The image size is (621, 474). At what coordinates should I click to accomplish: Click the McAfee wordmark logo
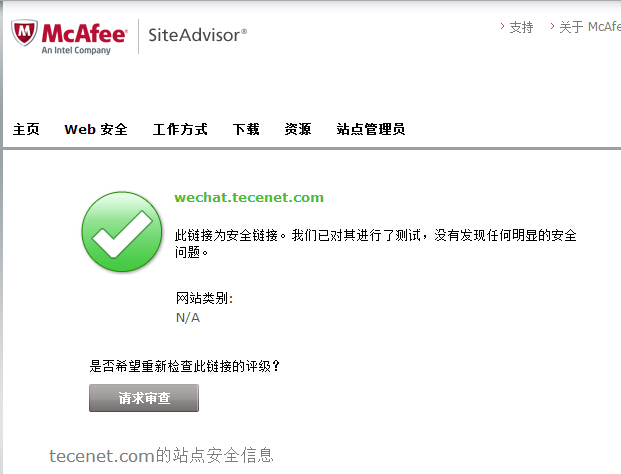tap(84, 33)
